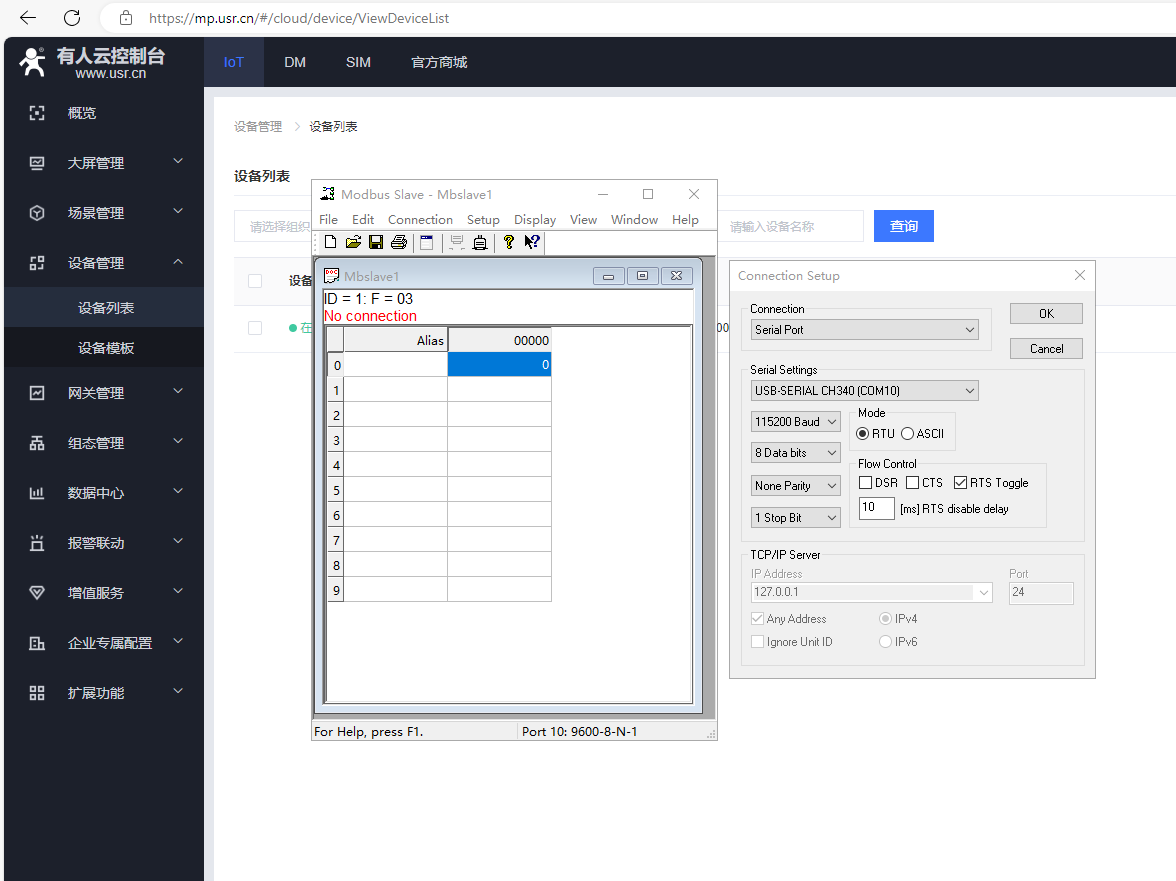The image size is (1176, 881).
Task: Click the site lock icon in address bar
Action: [126, 18]
